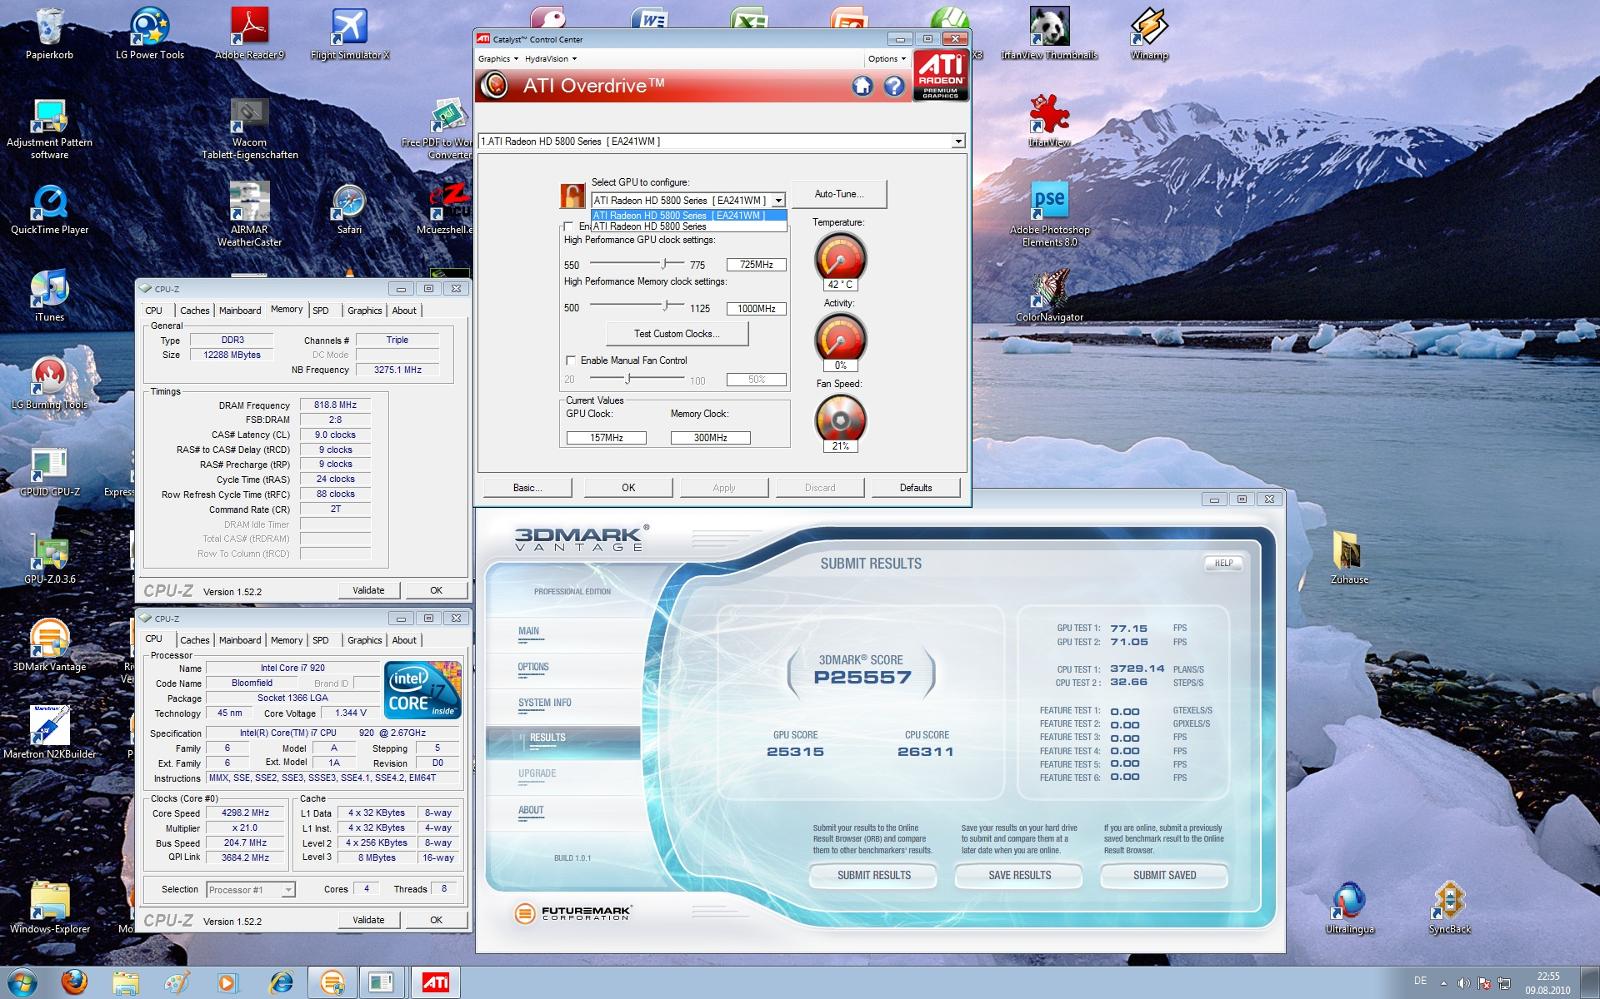This screenshot has width=1600, height=999.
Task: Click Auto-Tune button in Overdrive
Action: [x=838, y=194]
